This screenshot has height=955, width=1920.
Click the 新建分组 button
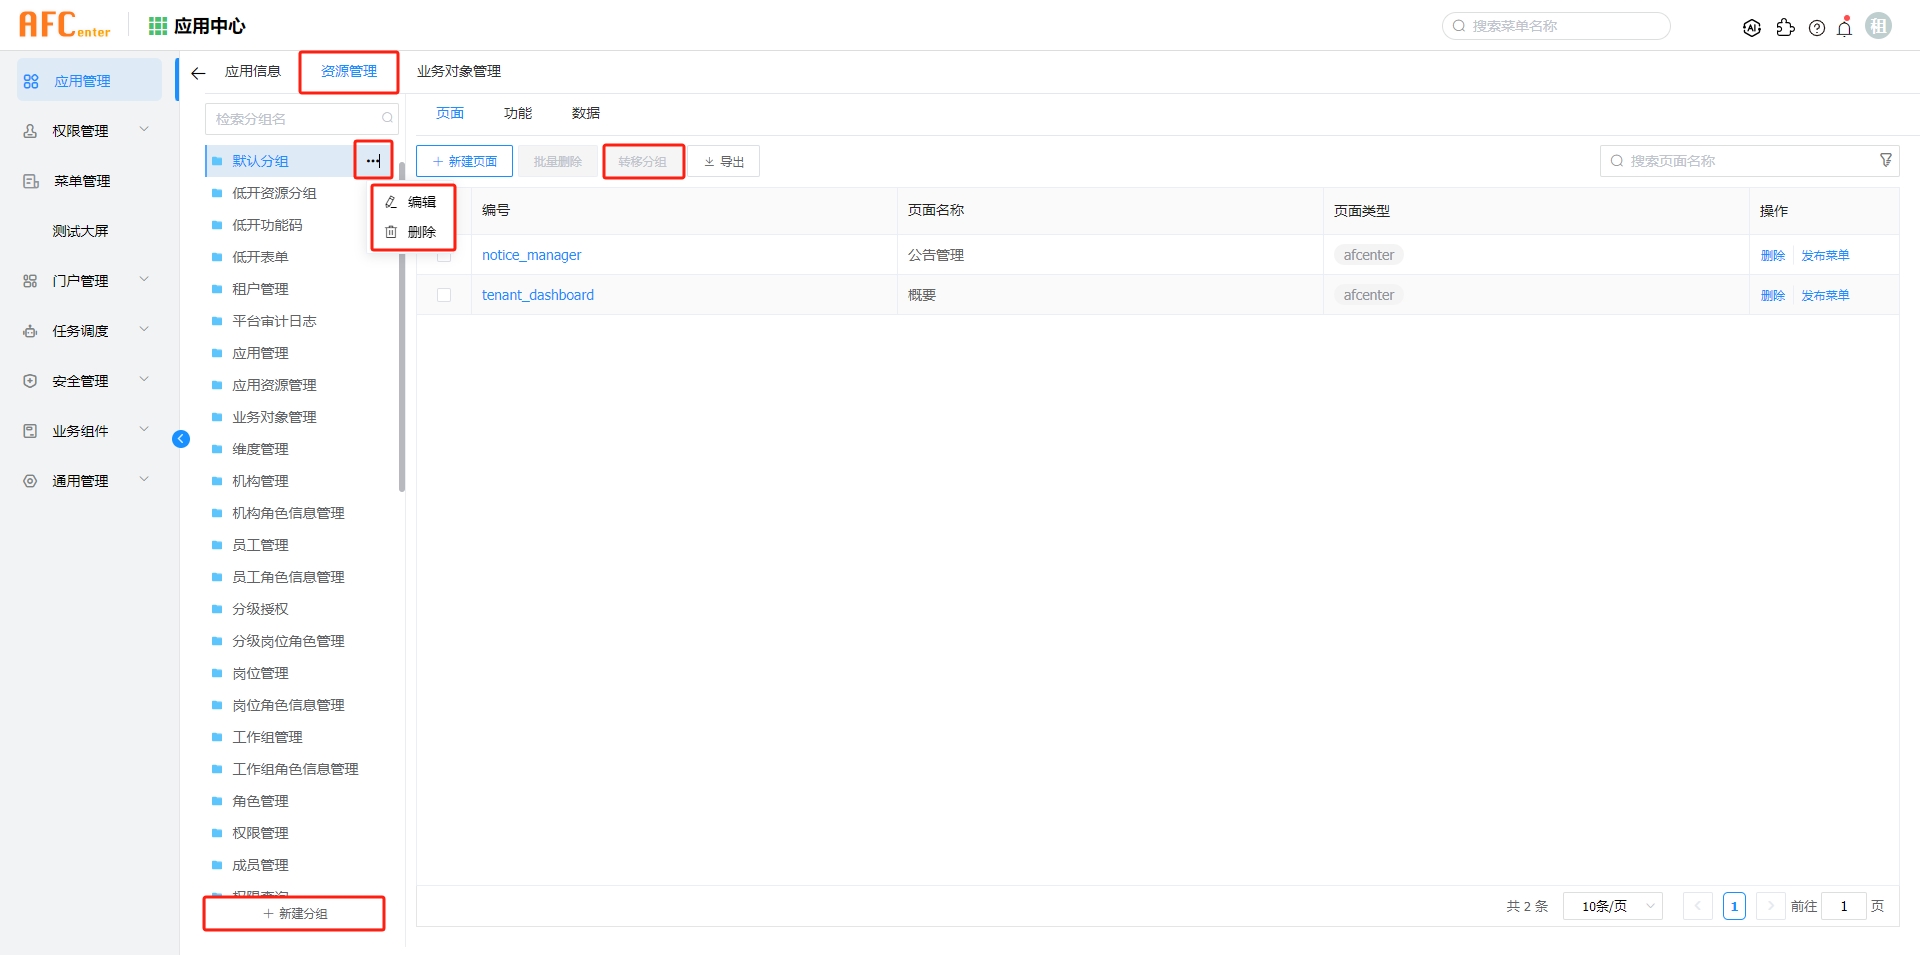pos(294,914)
